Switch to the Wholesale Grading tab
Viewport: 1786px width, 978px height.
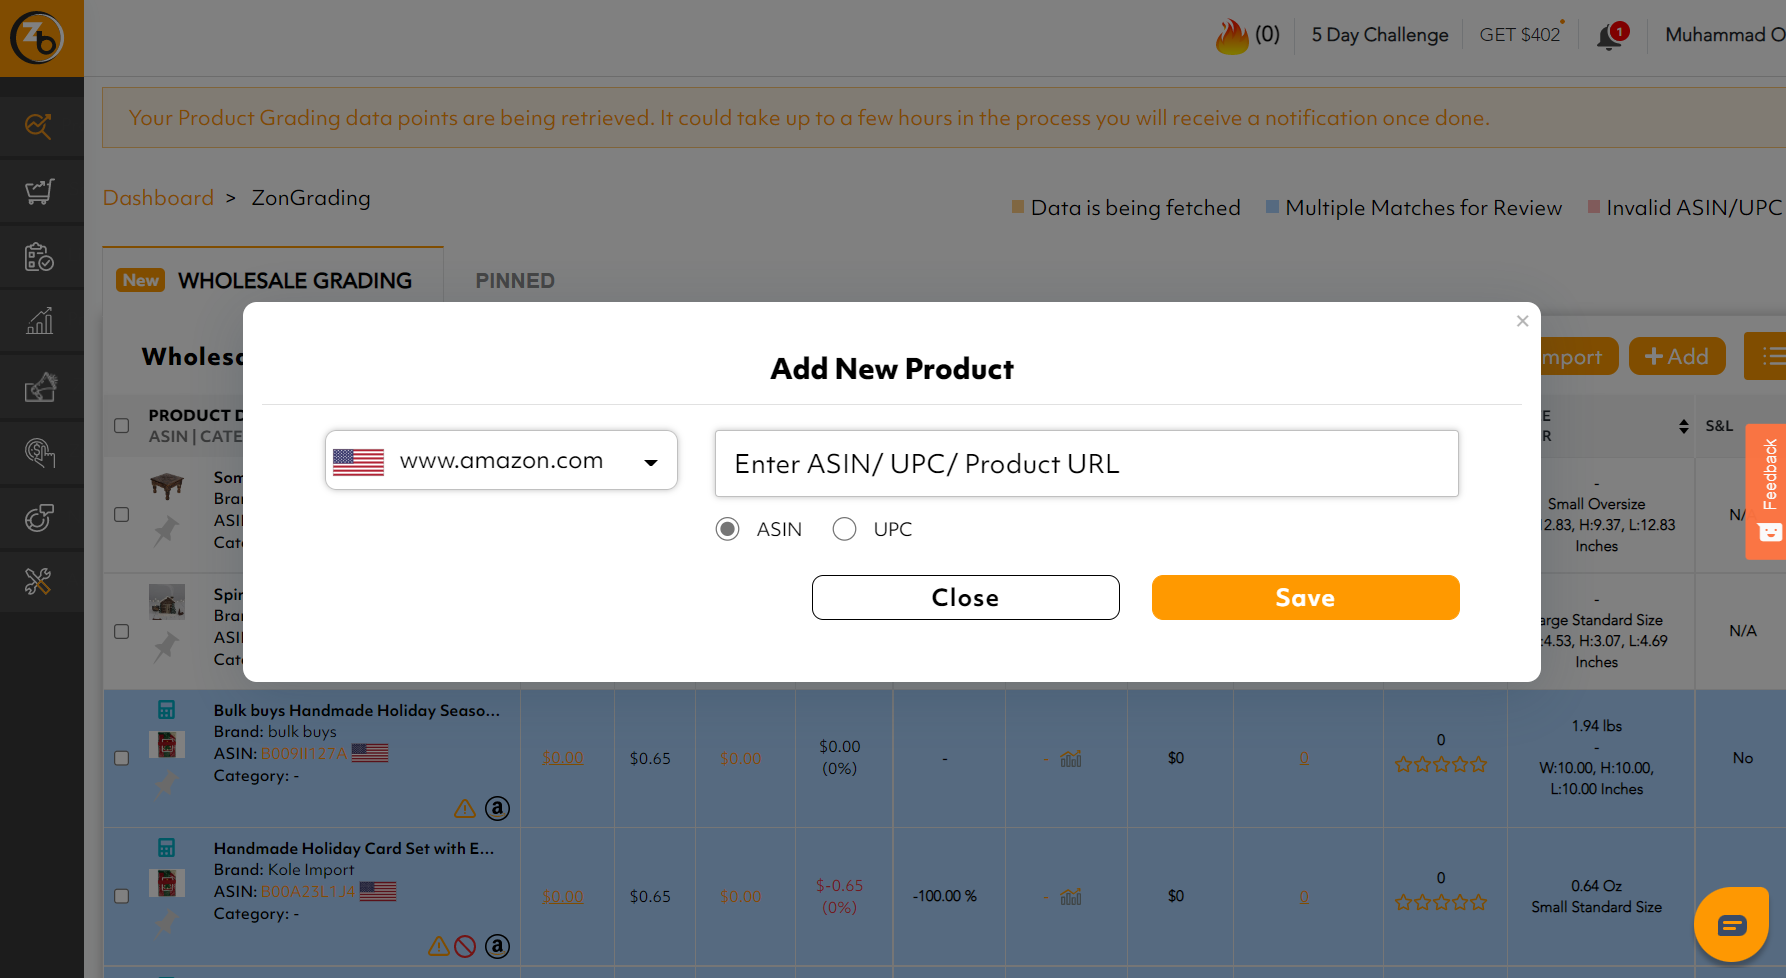(273, 281)
